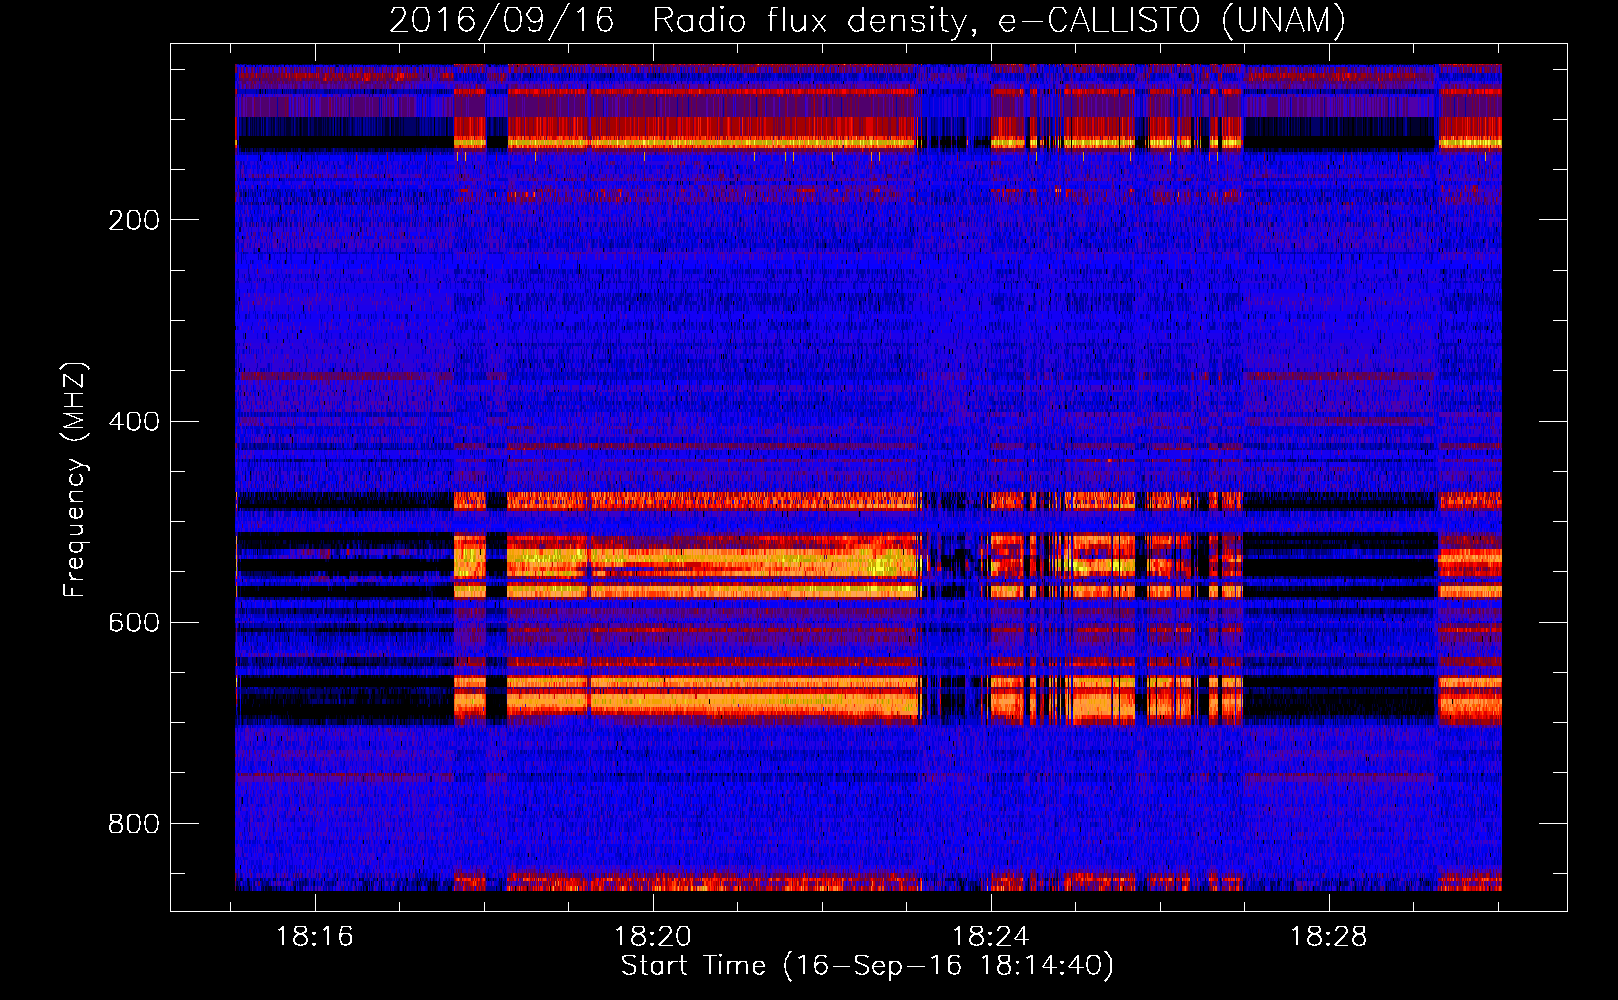Click the 200 frequency tick label
This screenshot has width=1618, height=1000.
pos(134,220)
